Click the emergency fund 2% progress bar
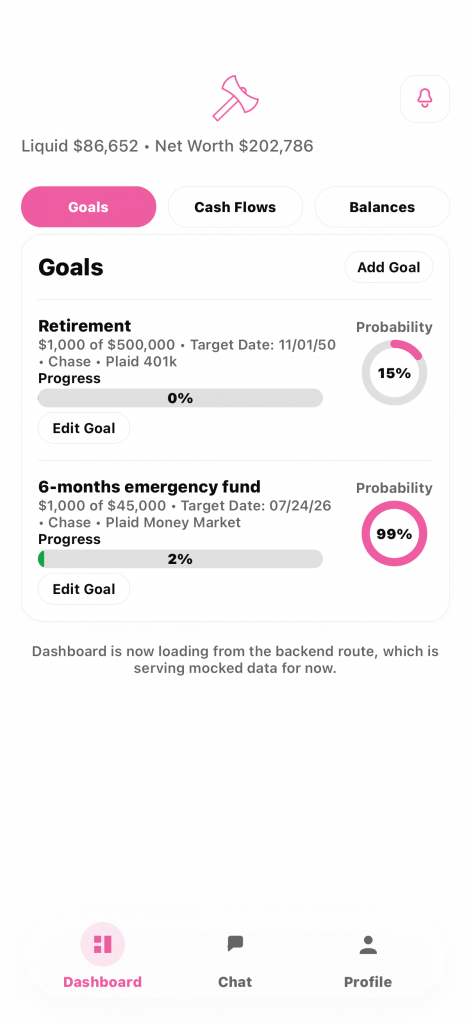Screen dimensions: 471x1024 180,559
